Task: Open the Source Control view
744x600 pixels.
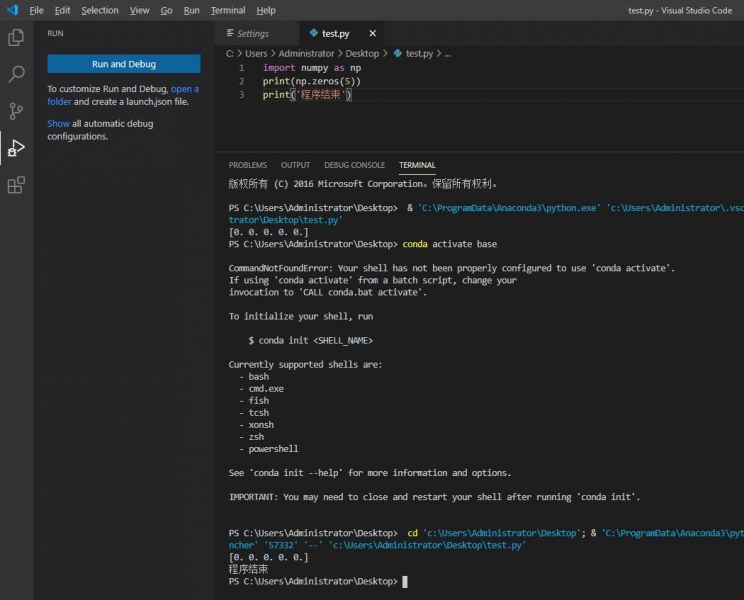Action: (16, 111)
